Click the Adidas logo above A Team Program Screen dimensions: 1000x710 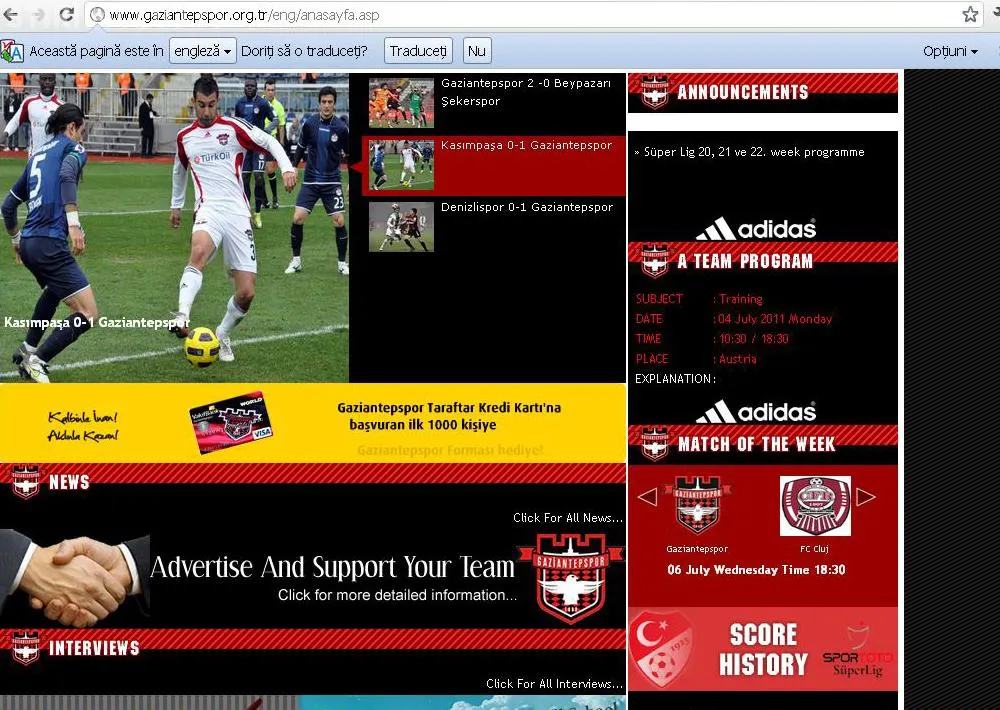(756, 229)
